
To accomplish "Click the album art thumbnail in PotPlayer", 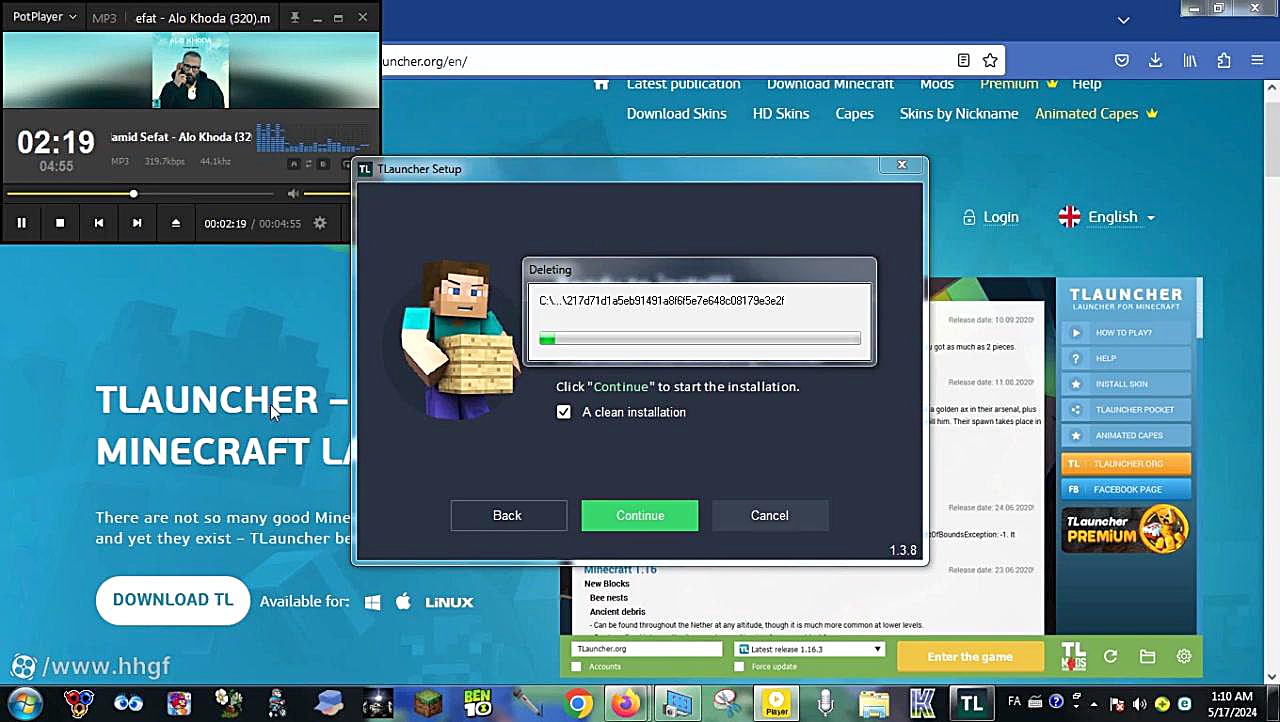I will [190, 71].
